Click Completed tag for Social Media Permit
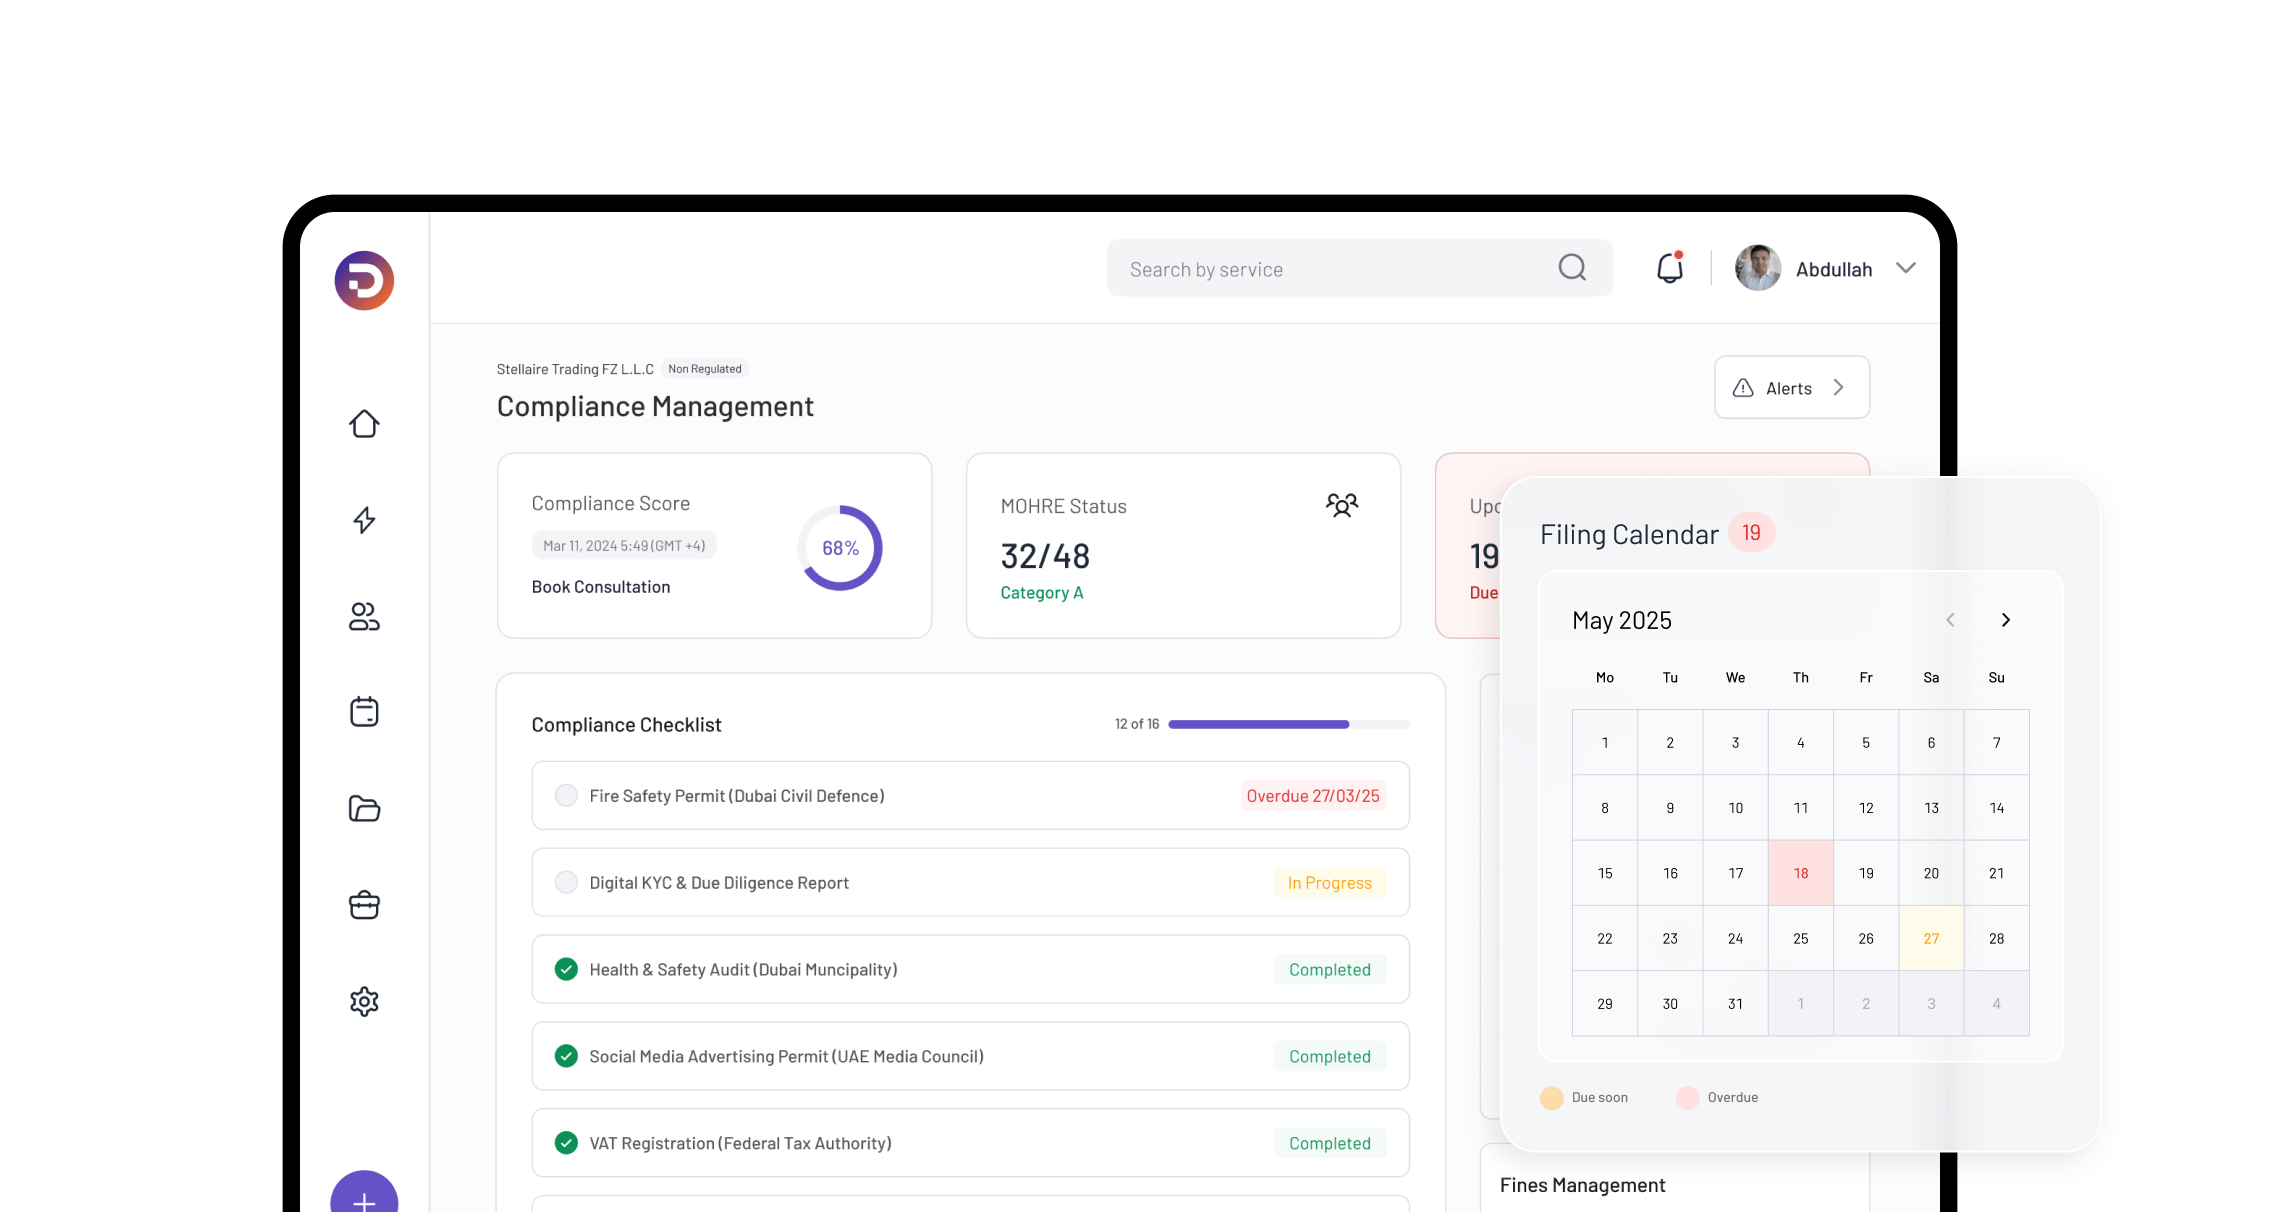Viewport: 2296px width, 1212px height. [1330, 1057]
